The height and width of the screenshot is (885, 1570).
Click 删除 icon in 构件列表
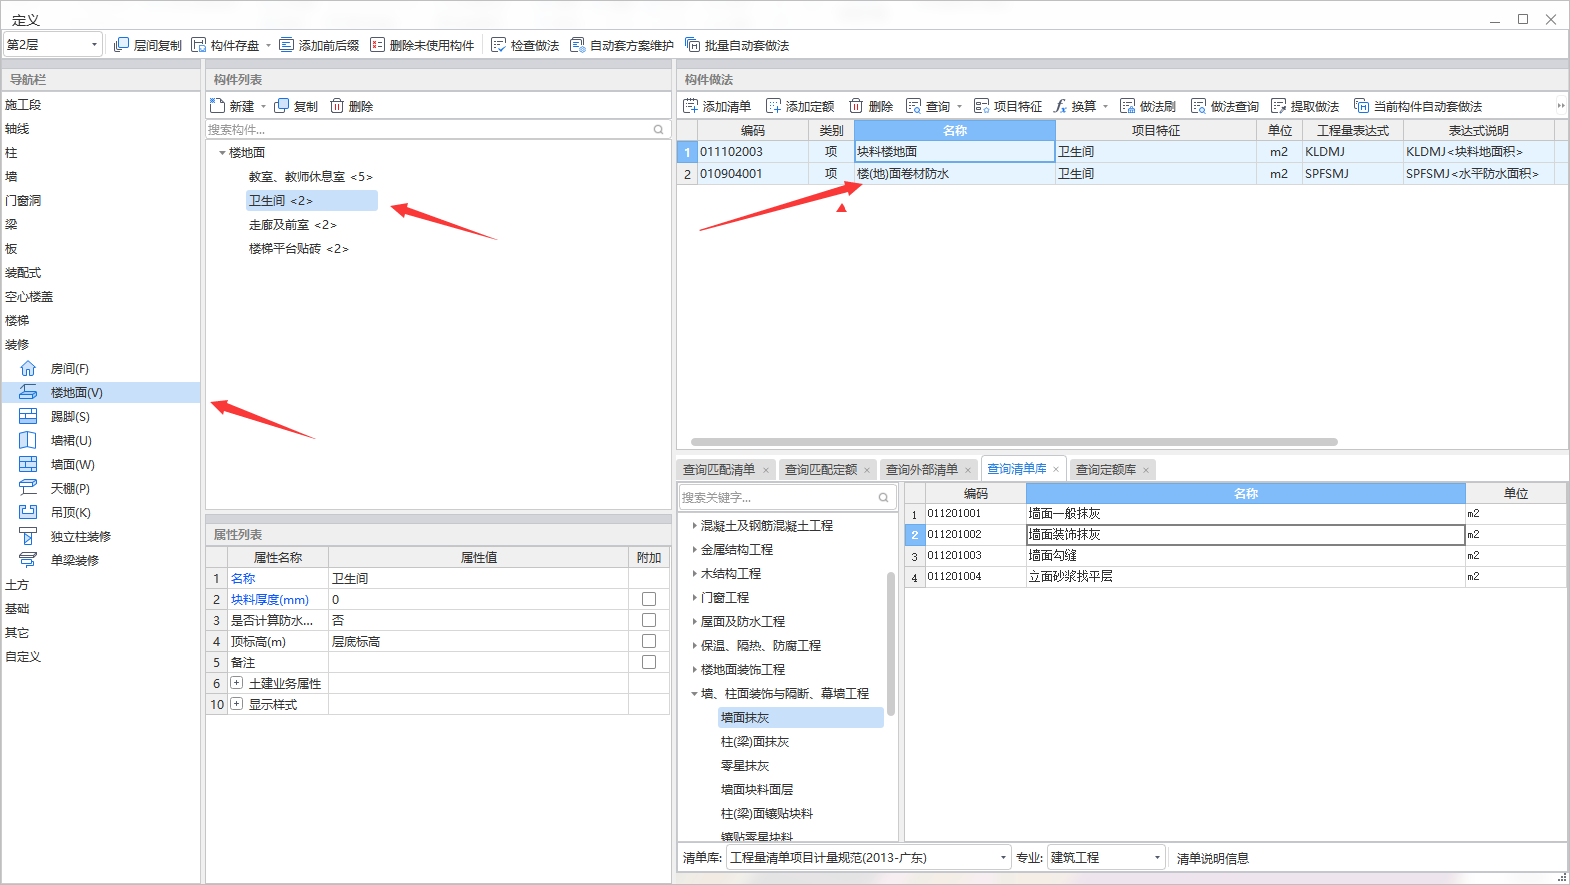[337, 106]
